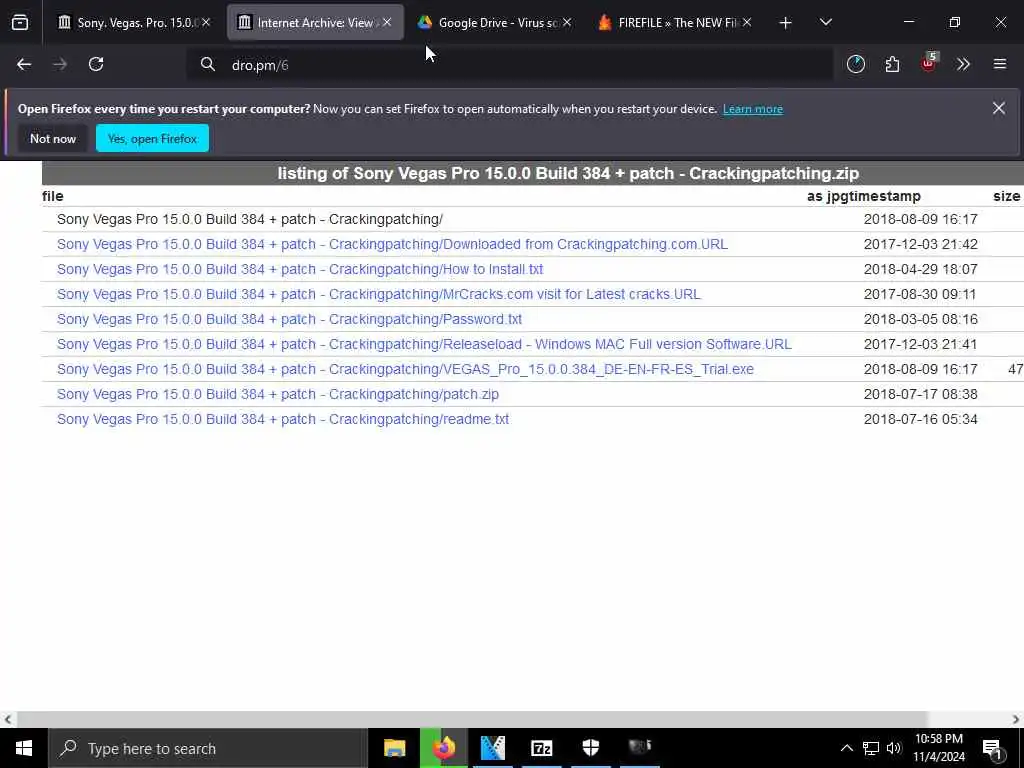1024x768 pixels.
Task: Open the blue-green app icon next to Firefox
Action: click(x=492, y=748)
